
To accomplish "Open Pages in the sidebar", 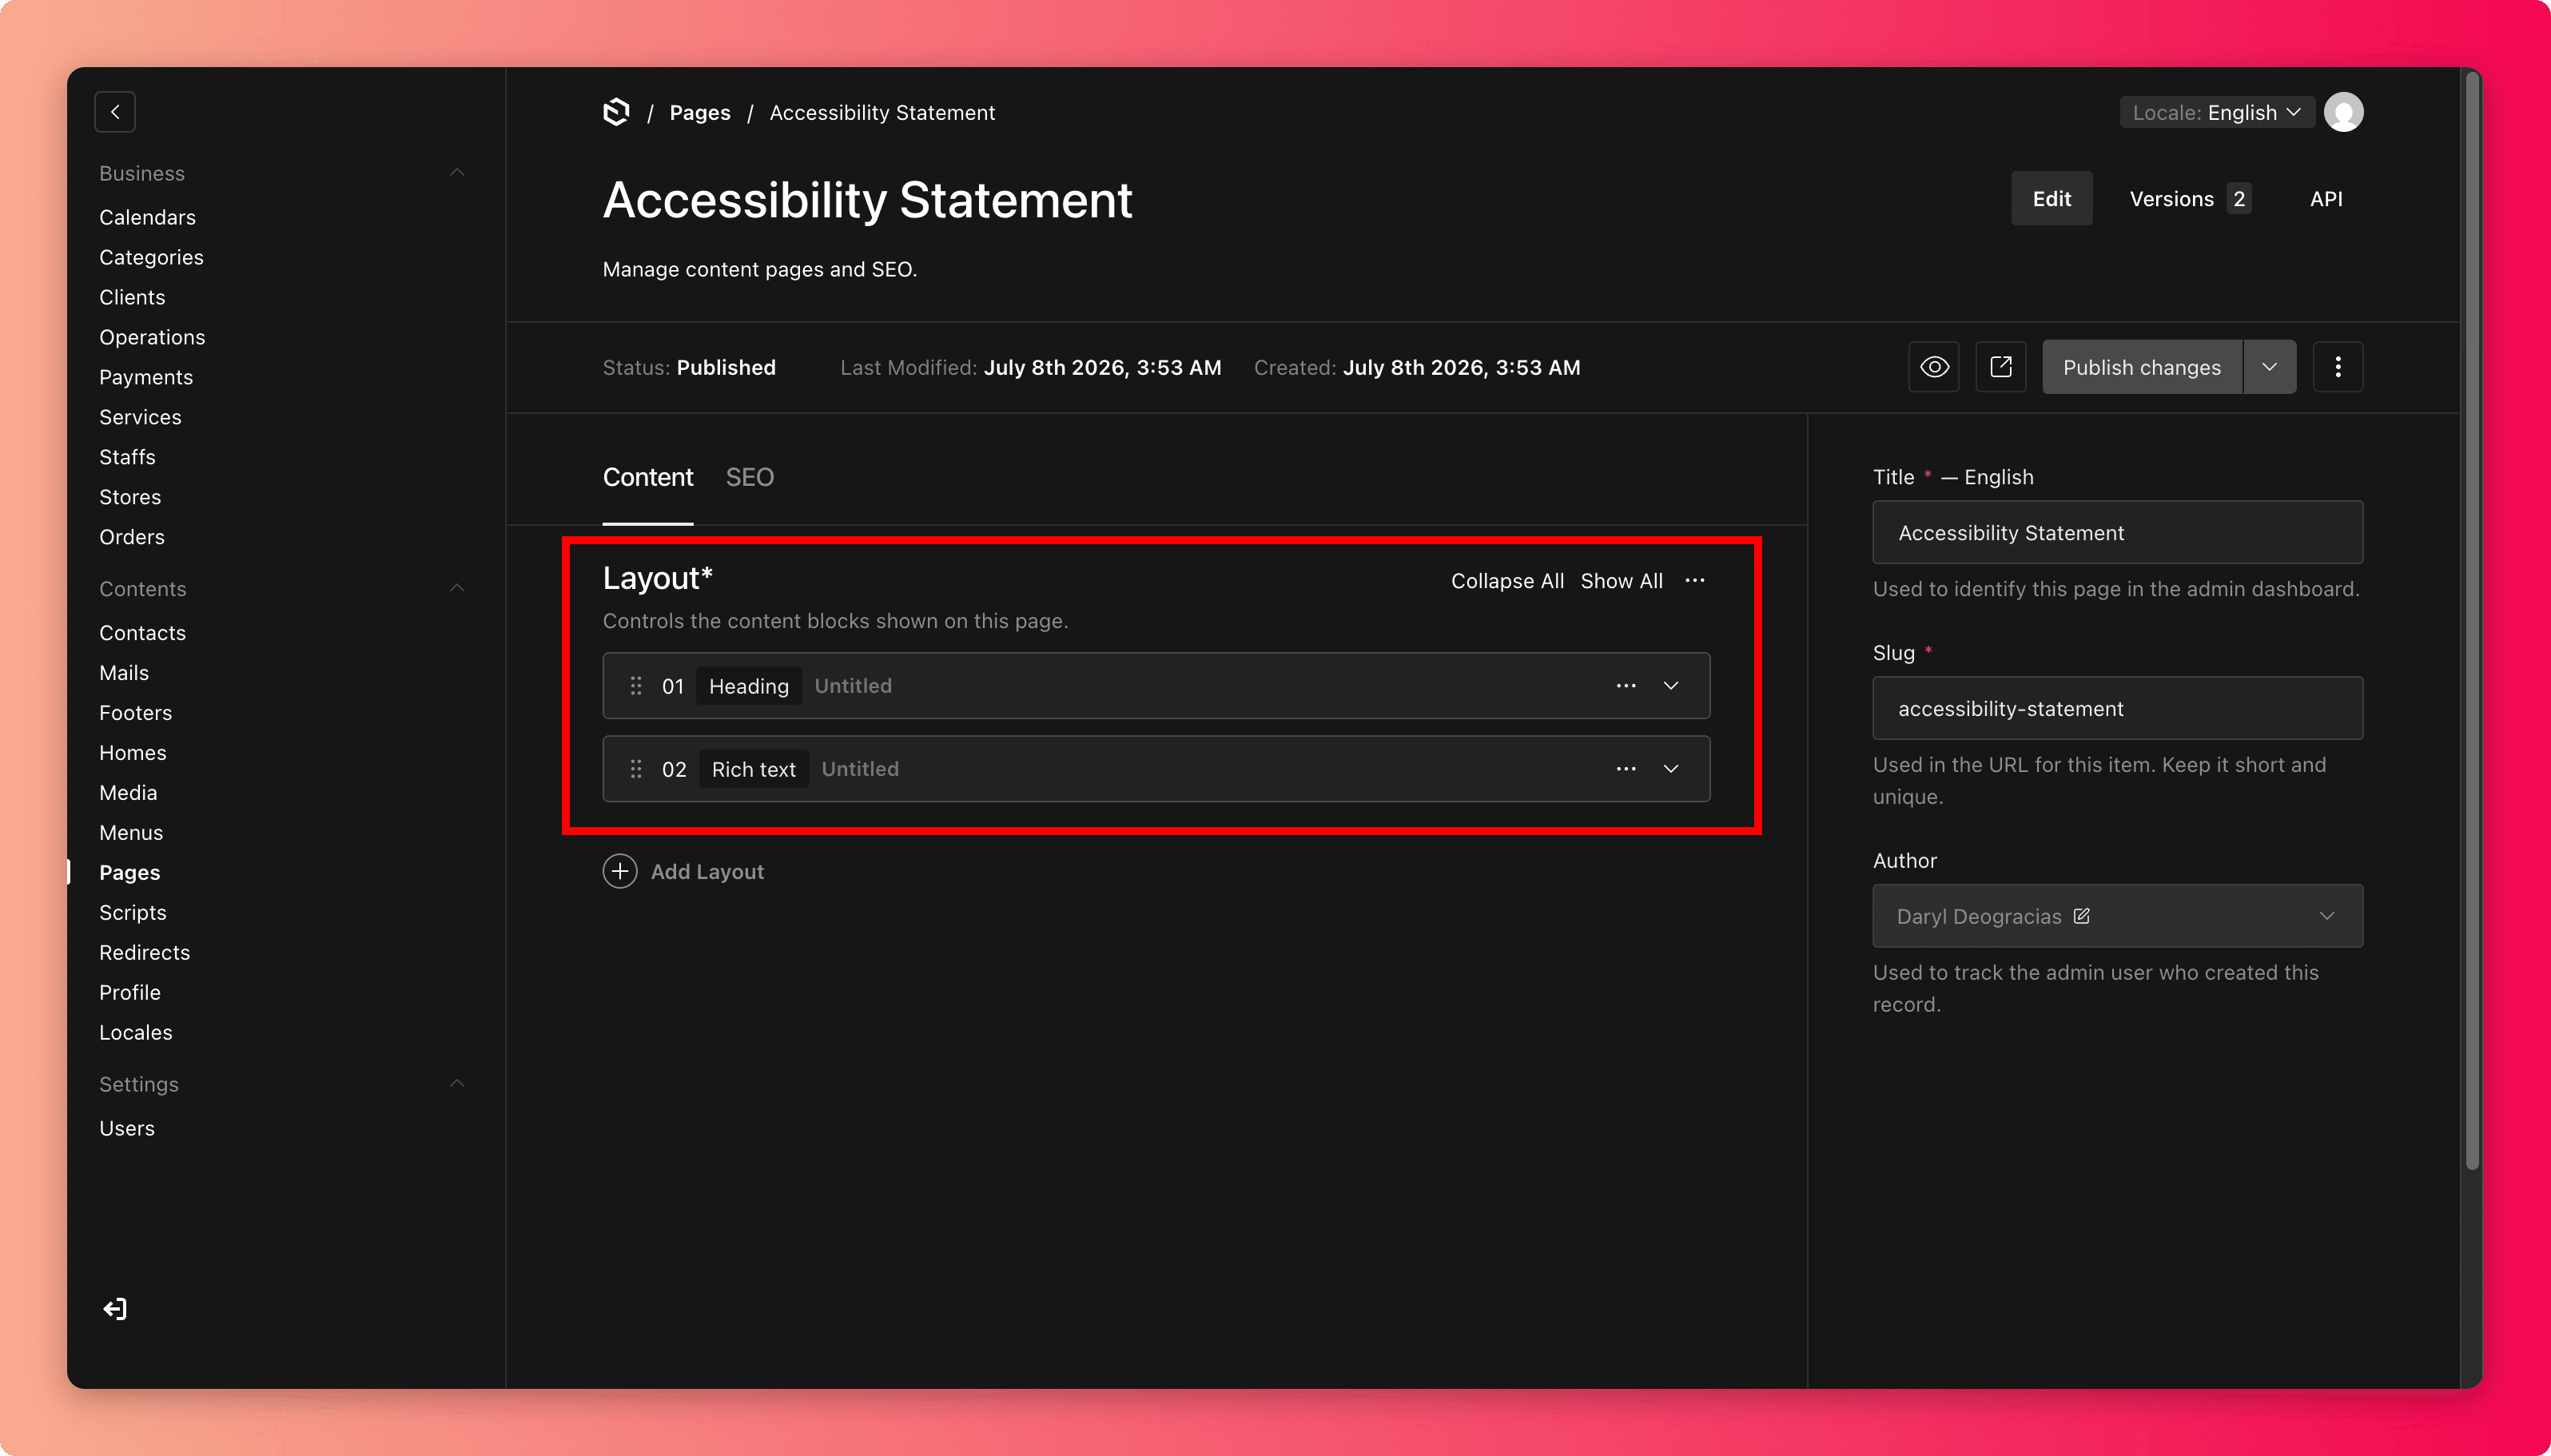I will 129,873.
